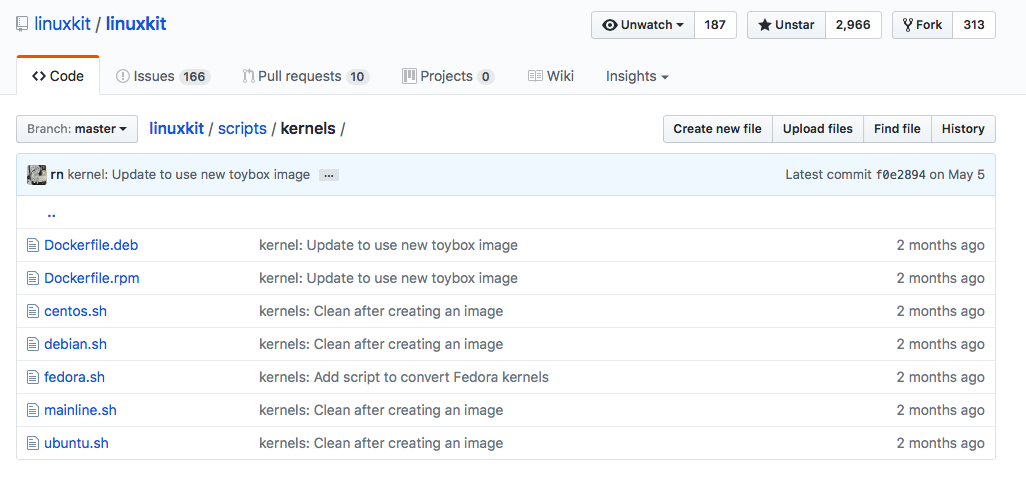
Task: Click the file icon next to centos.sh
Action: tap(33, 311)
